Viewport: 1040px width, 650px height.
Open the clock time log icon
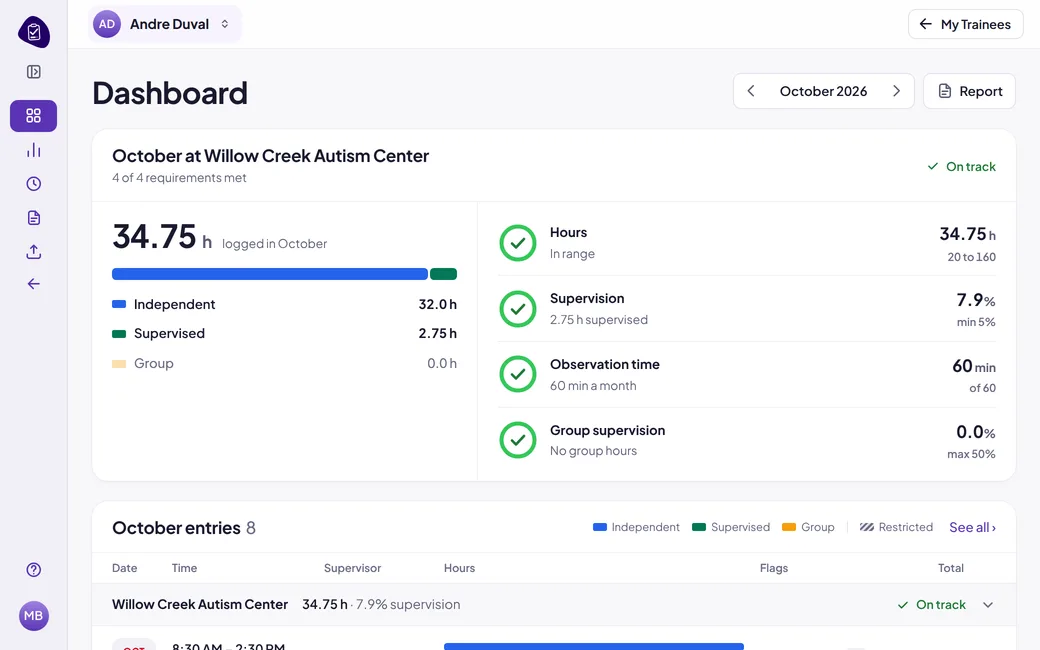34,184
